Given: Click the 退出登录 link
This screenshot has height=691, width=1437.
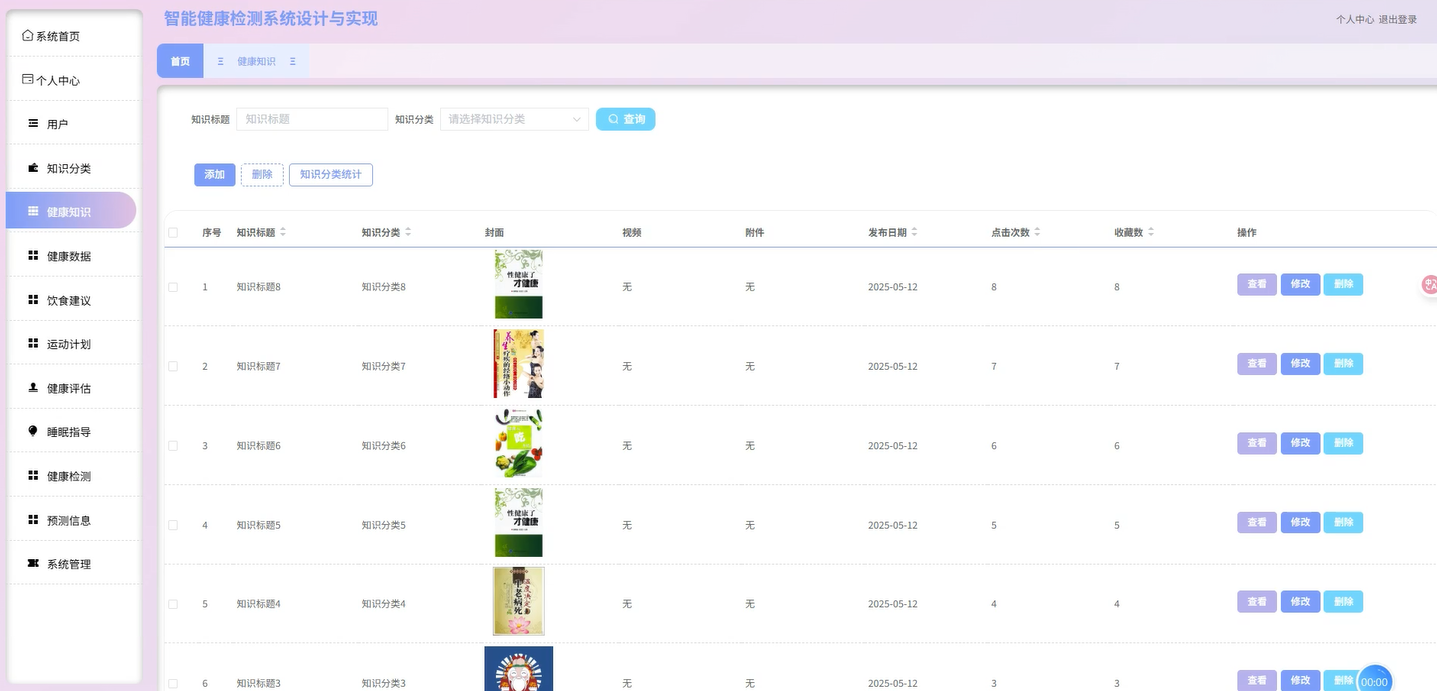Looking at the screenshot, I should 1398,18.
